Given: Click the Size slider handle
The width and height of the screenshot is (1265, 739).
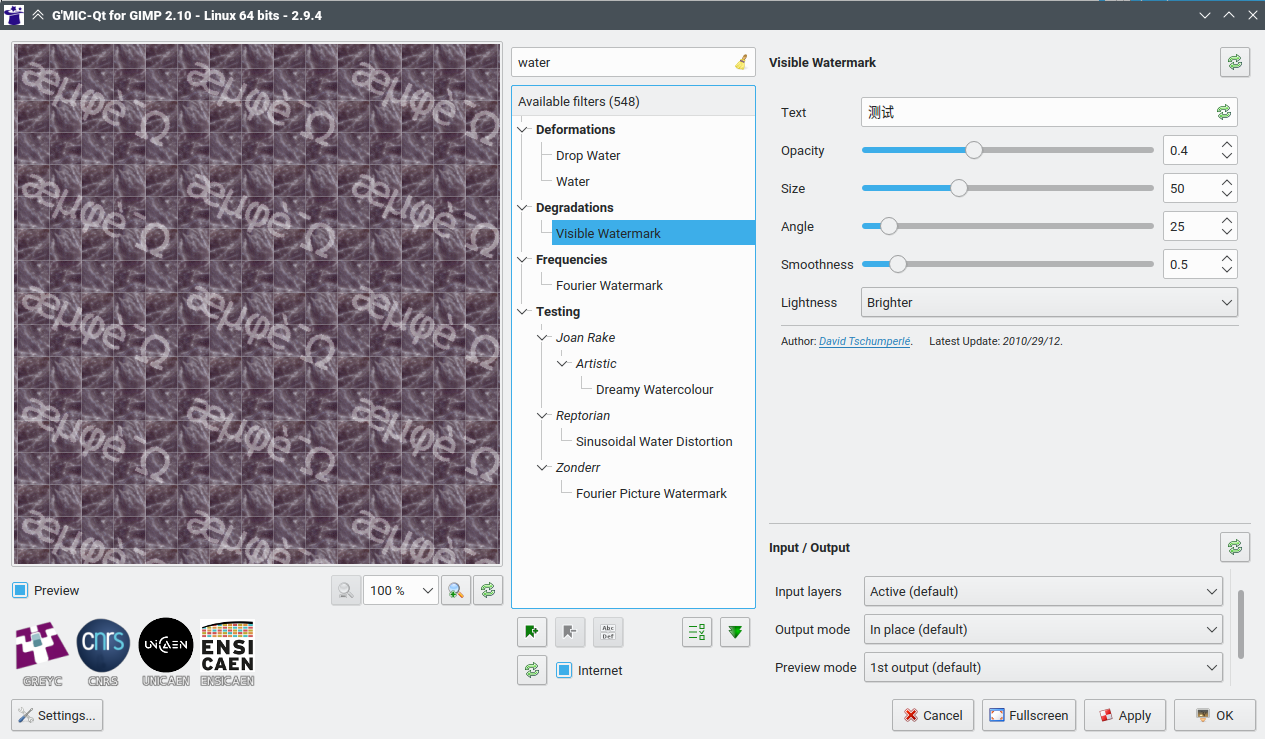Looking at the screenshot, I should (959, 188).
